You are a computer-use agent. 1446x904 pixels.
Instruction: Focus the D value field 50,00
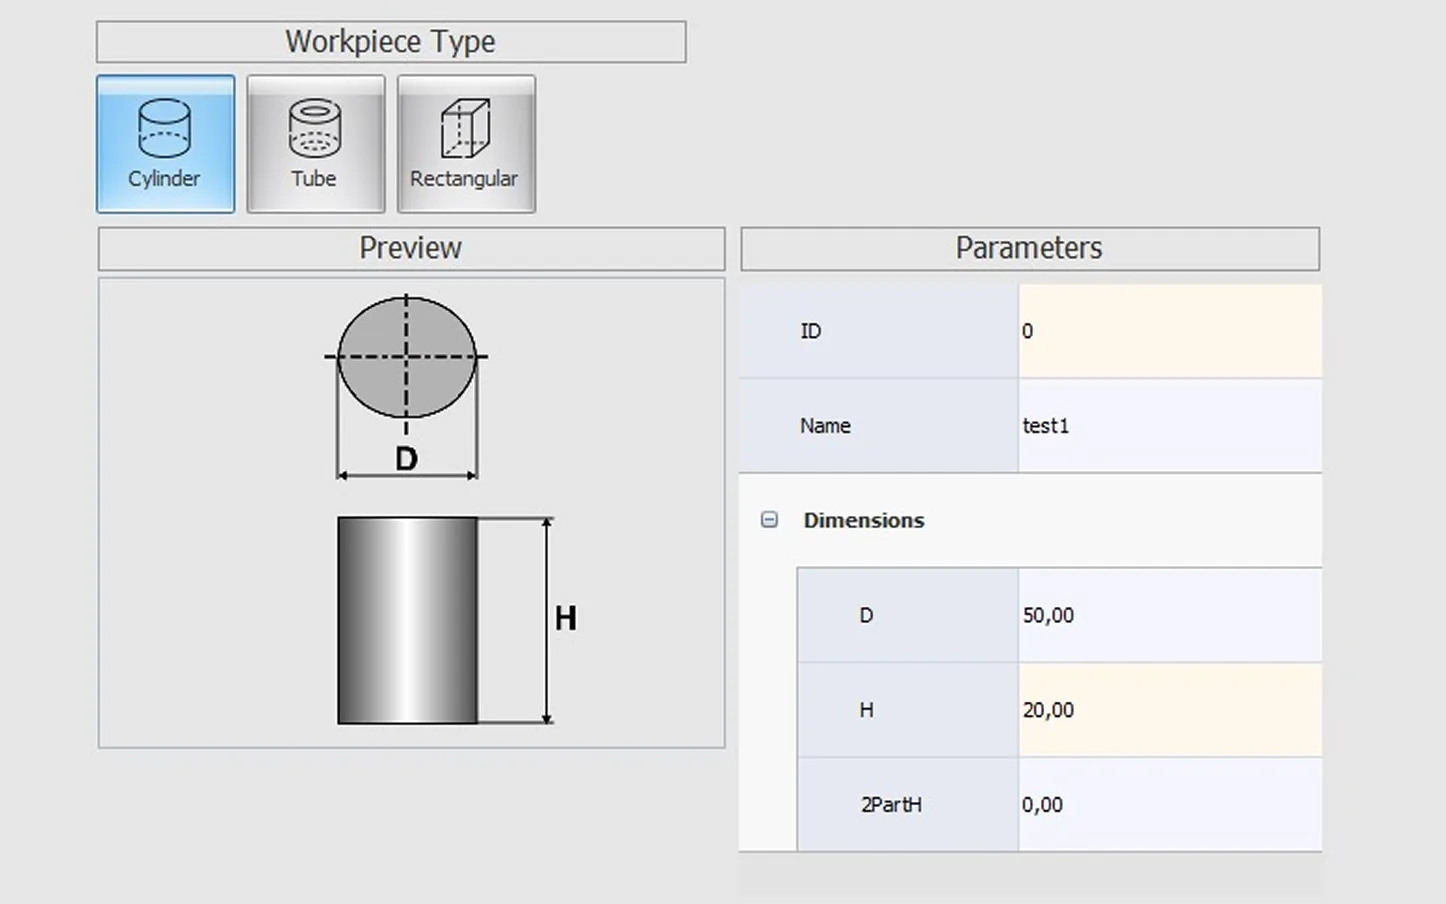tap(1168, 615)
